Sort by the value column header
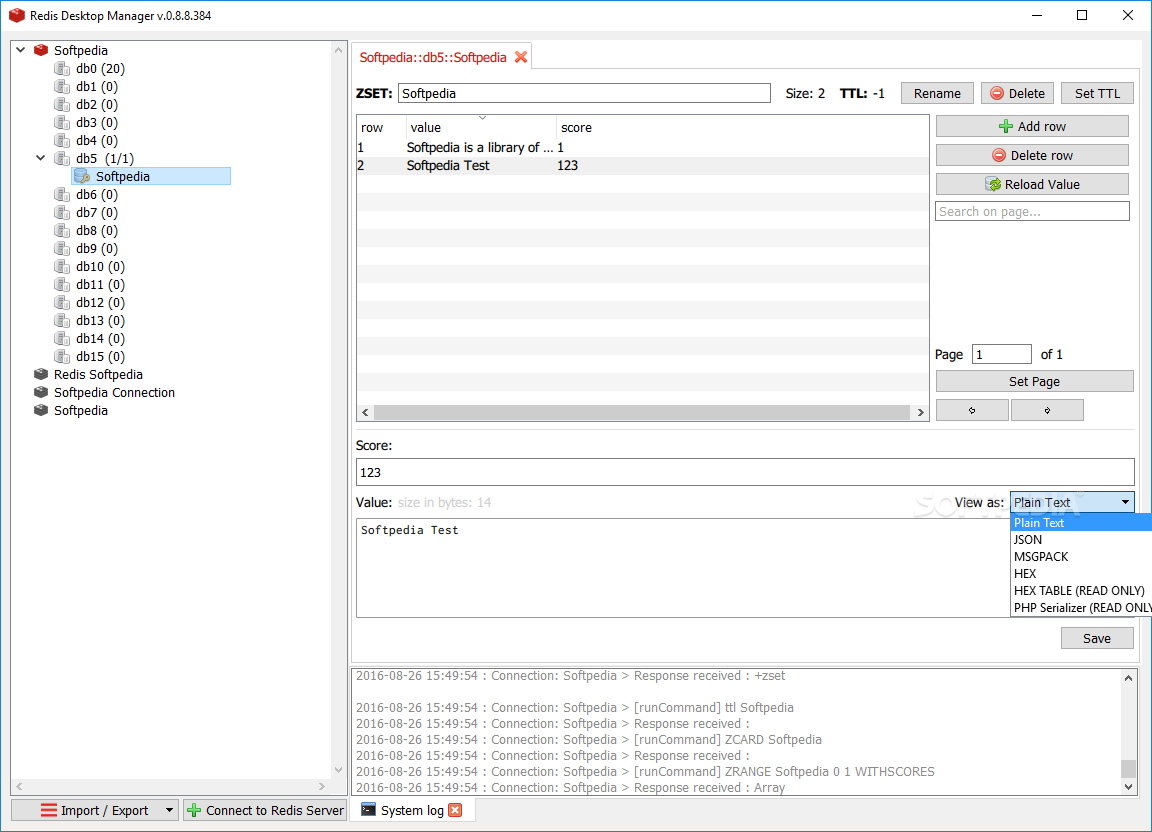 click(x=481, y=127)
